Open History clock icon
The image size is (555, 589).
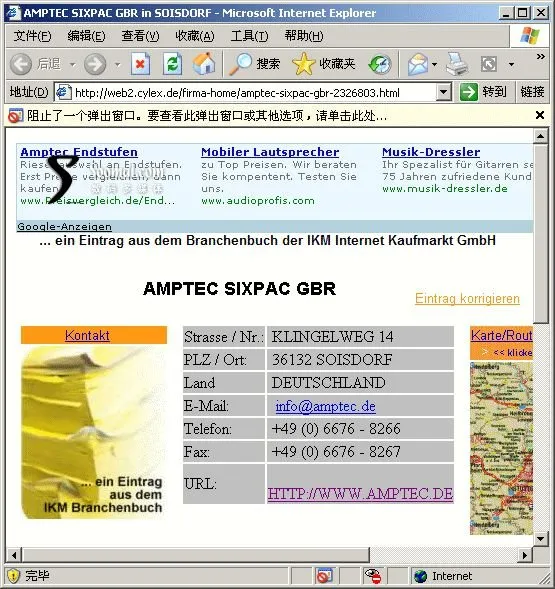tap(380, 64)
